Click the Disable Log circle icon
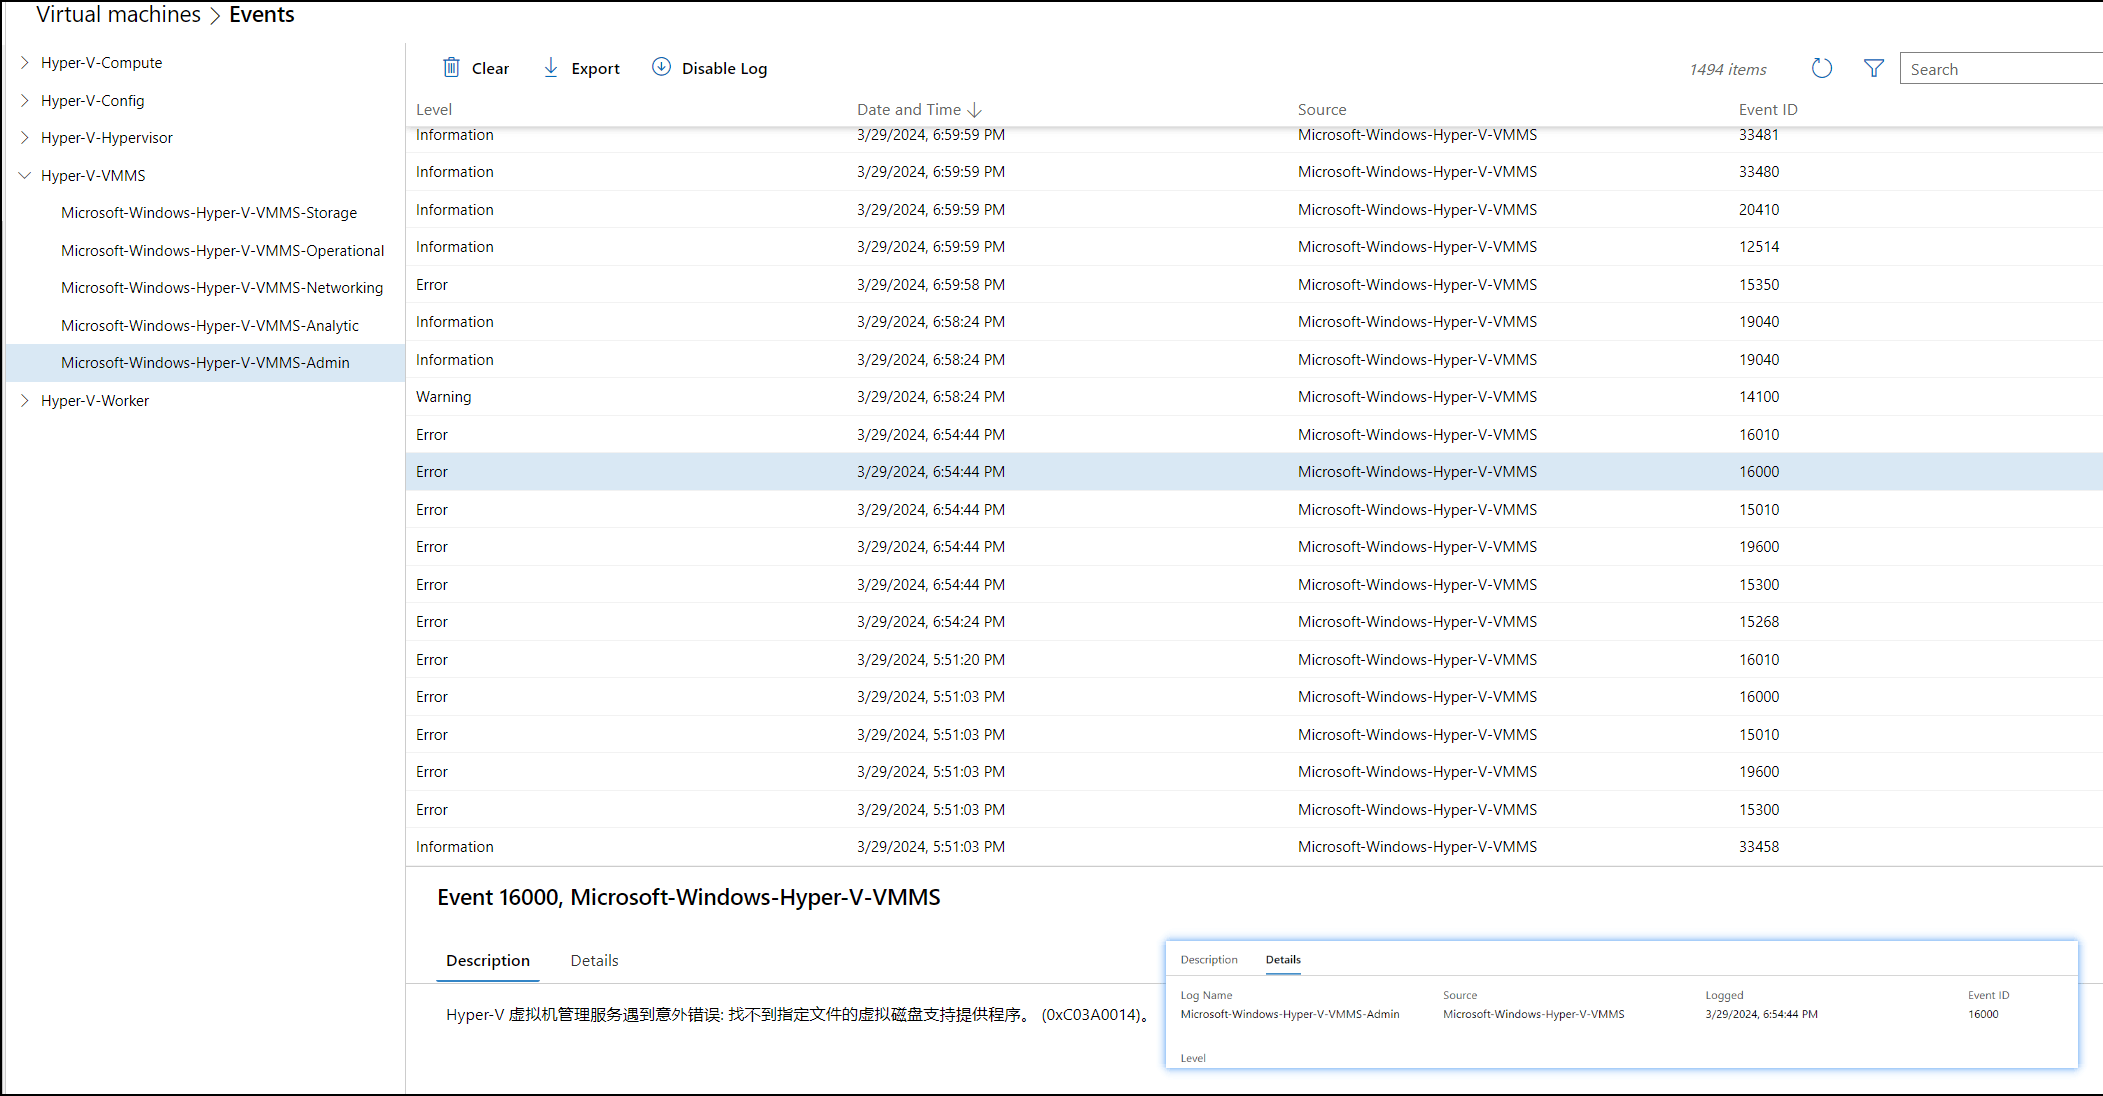The height and width of the screenshot is (1096, 2103). click(x=661, y=67)
